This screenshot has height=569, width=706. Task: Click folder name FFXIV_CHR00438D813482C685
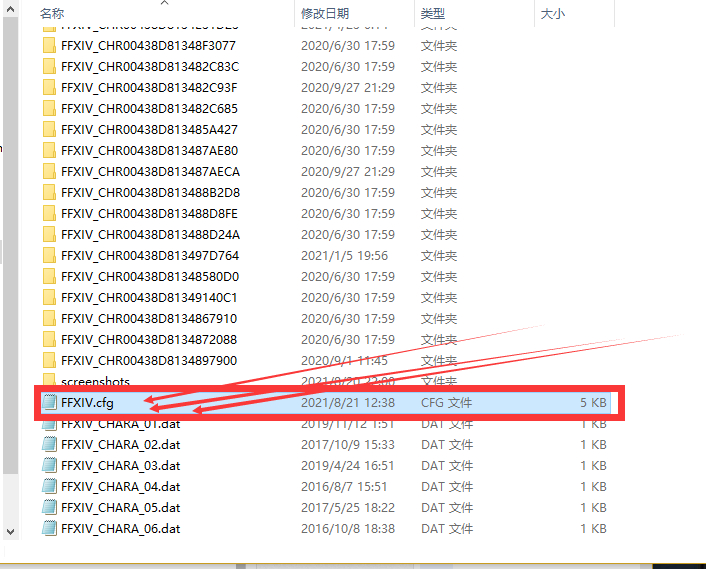coord(149,108)
